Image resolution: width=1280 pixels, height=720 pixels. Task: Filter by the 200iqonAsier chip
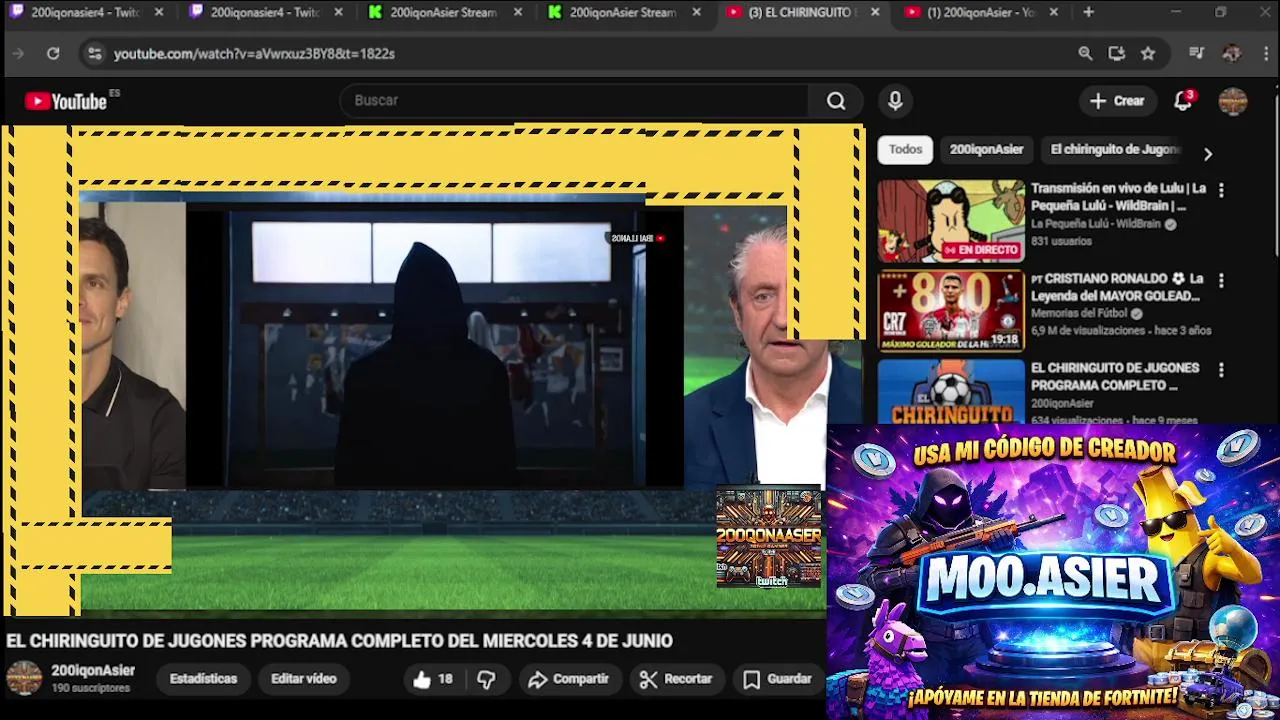pyautogui.click(x=986, y=150)
